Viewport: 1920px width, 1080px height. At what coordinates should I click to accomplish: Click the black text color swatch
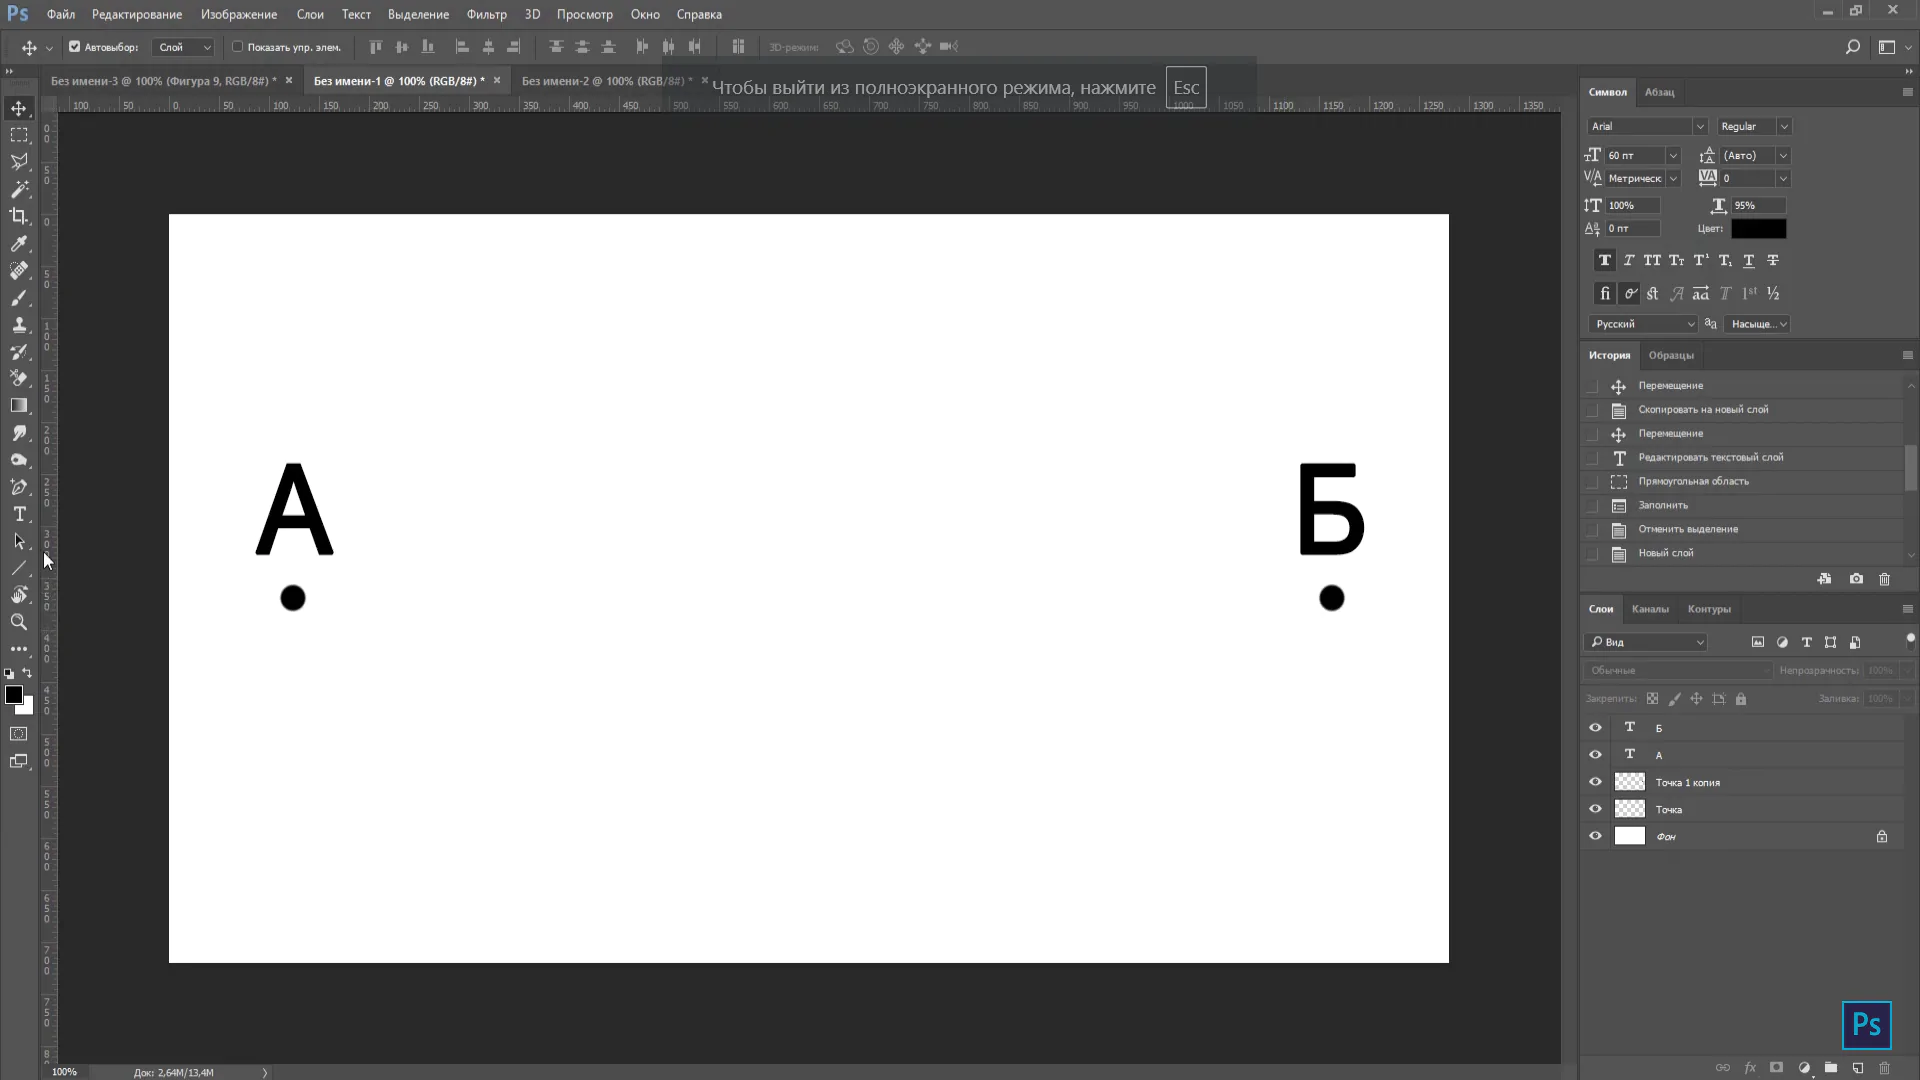1758,229
